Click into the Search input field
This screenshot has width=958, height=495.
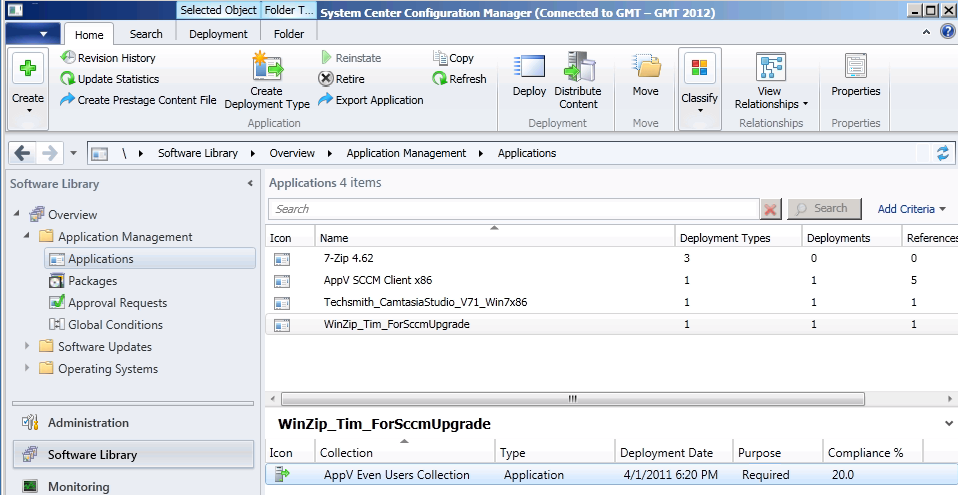pyautogui.click(x=514, y=209)
